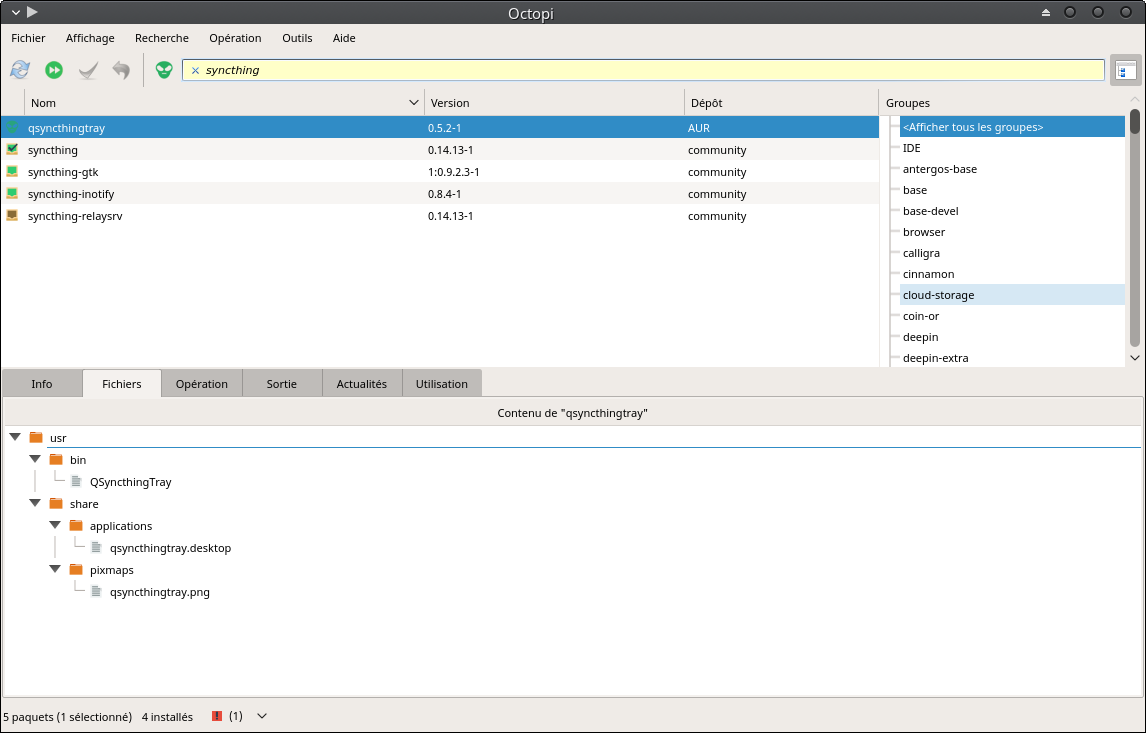Click the title bar play arrow icon
This screenshot has width=1146, height=733.
(x=32, y=12)
